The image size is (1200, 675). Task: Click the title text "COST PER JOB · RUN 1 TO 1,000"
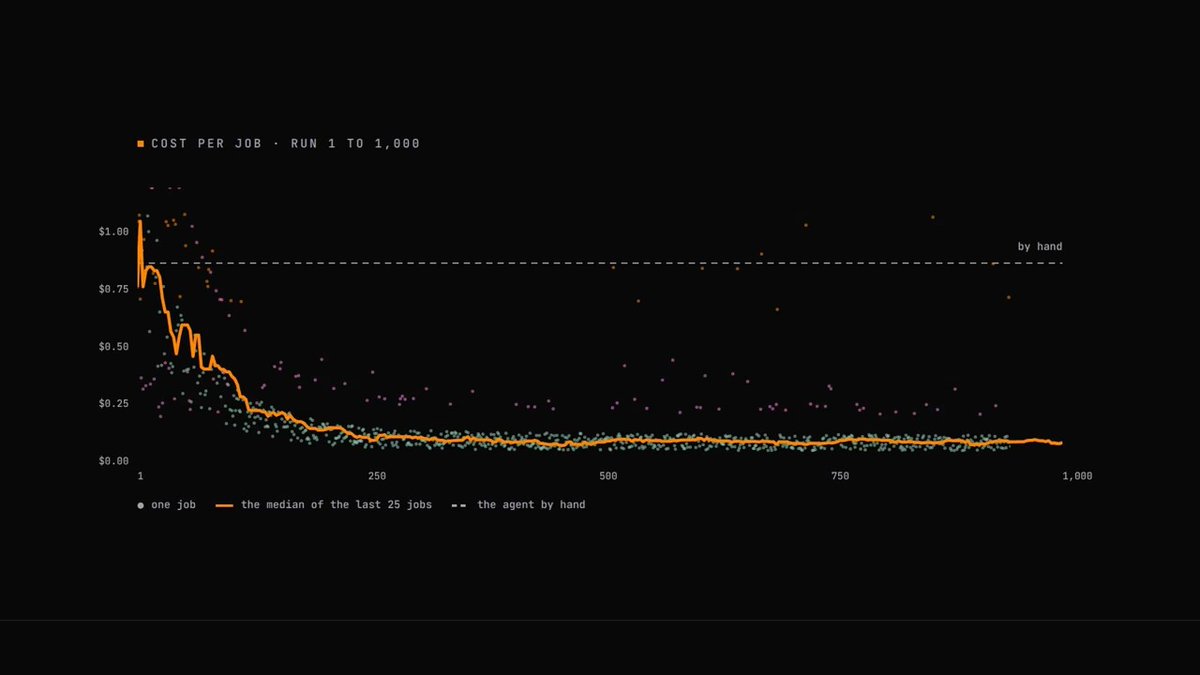[x=286, y=144]
